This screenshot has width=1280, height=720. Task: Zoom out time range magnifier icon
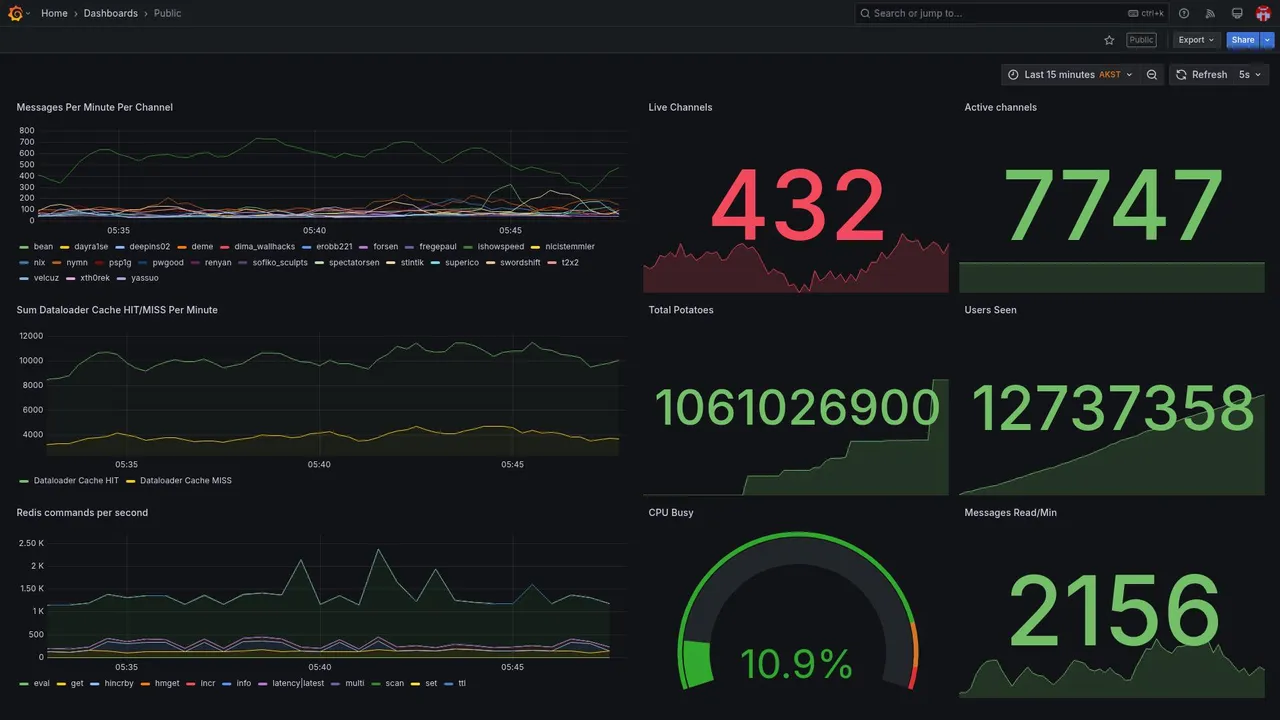pyautogui.click(x=1152, y=75)
